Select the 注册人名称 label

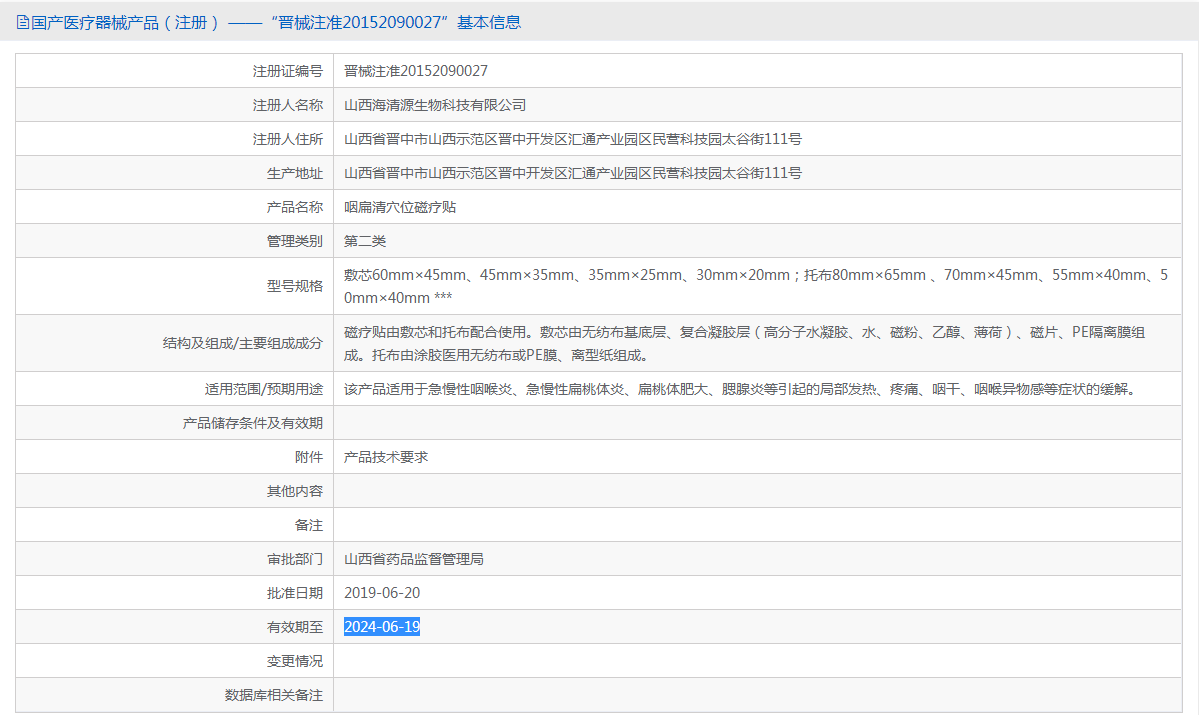(288, 106)
